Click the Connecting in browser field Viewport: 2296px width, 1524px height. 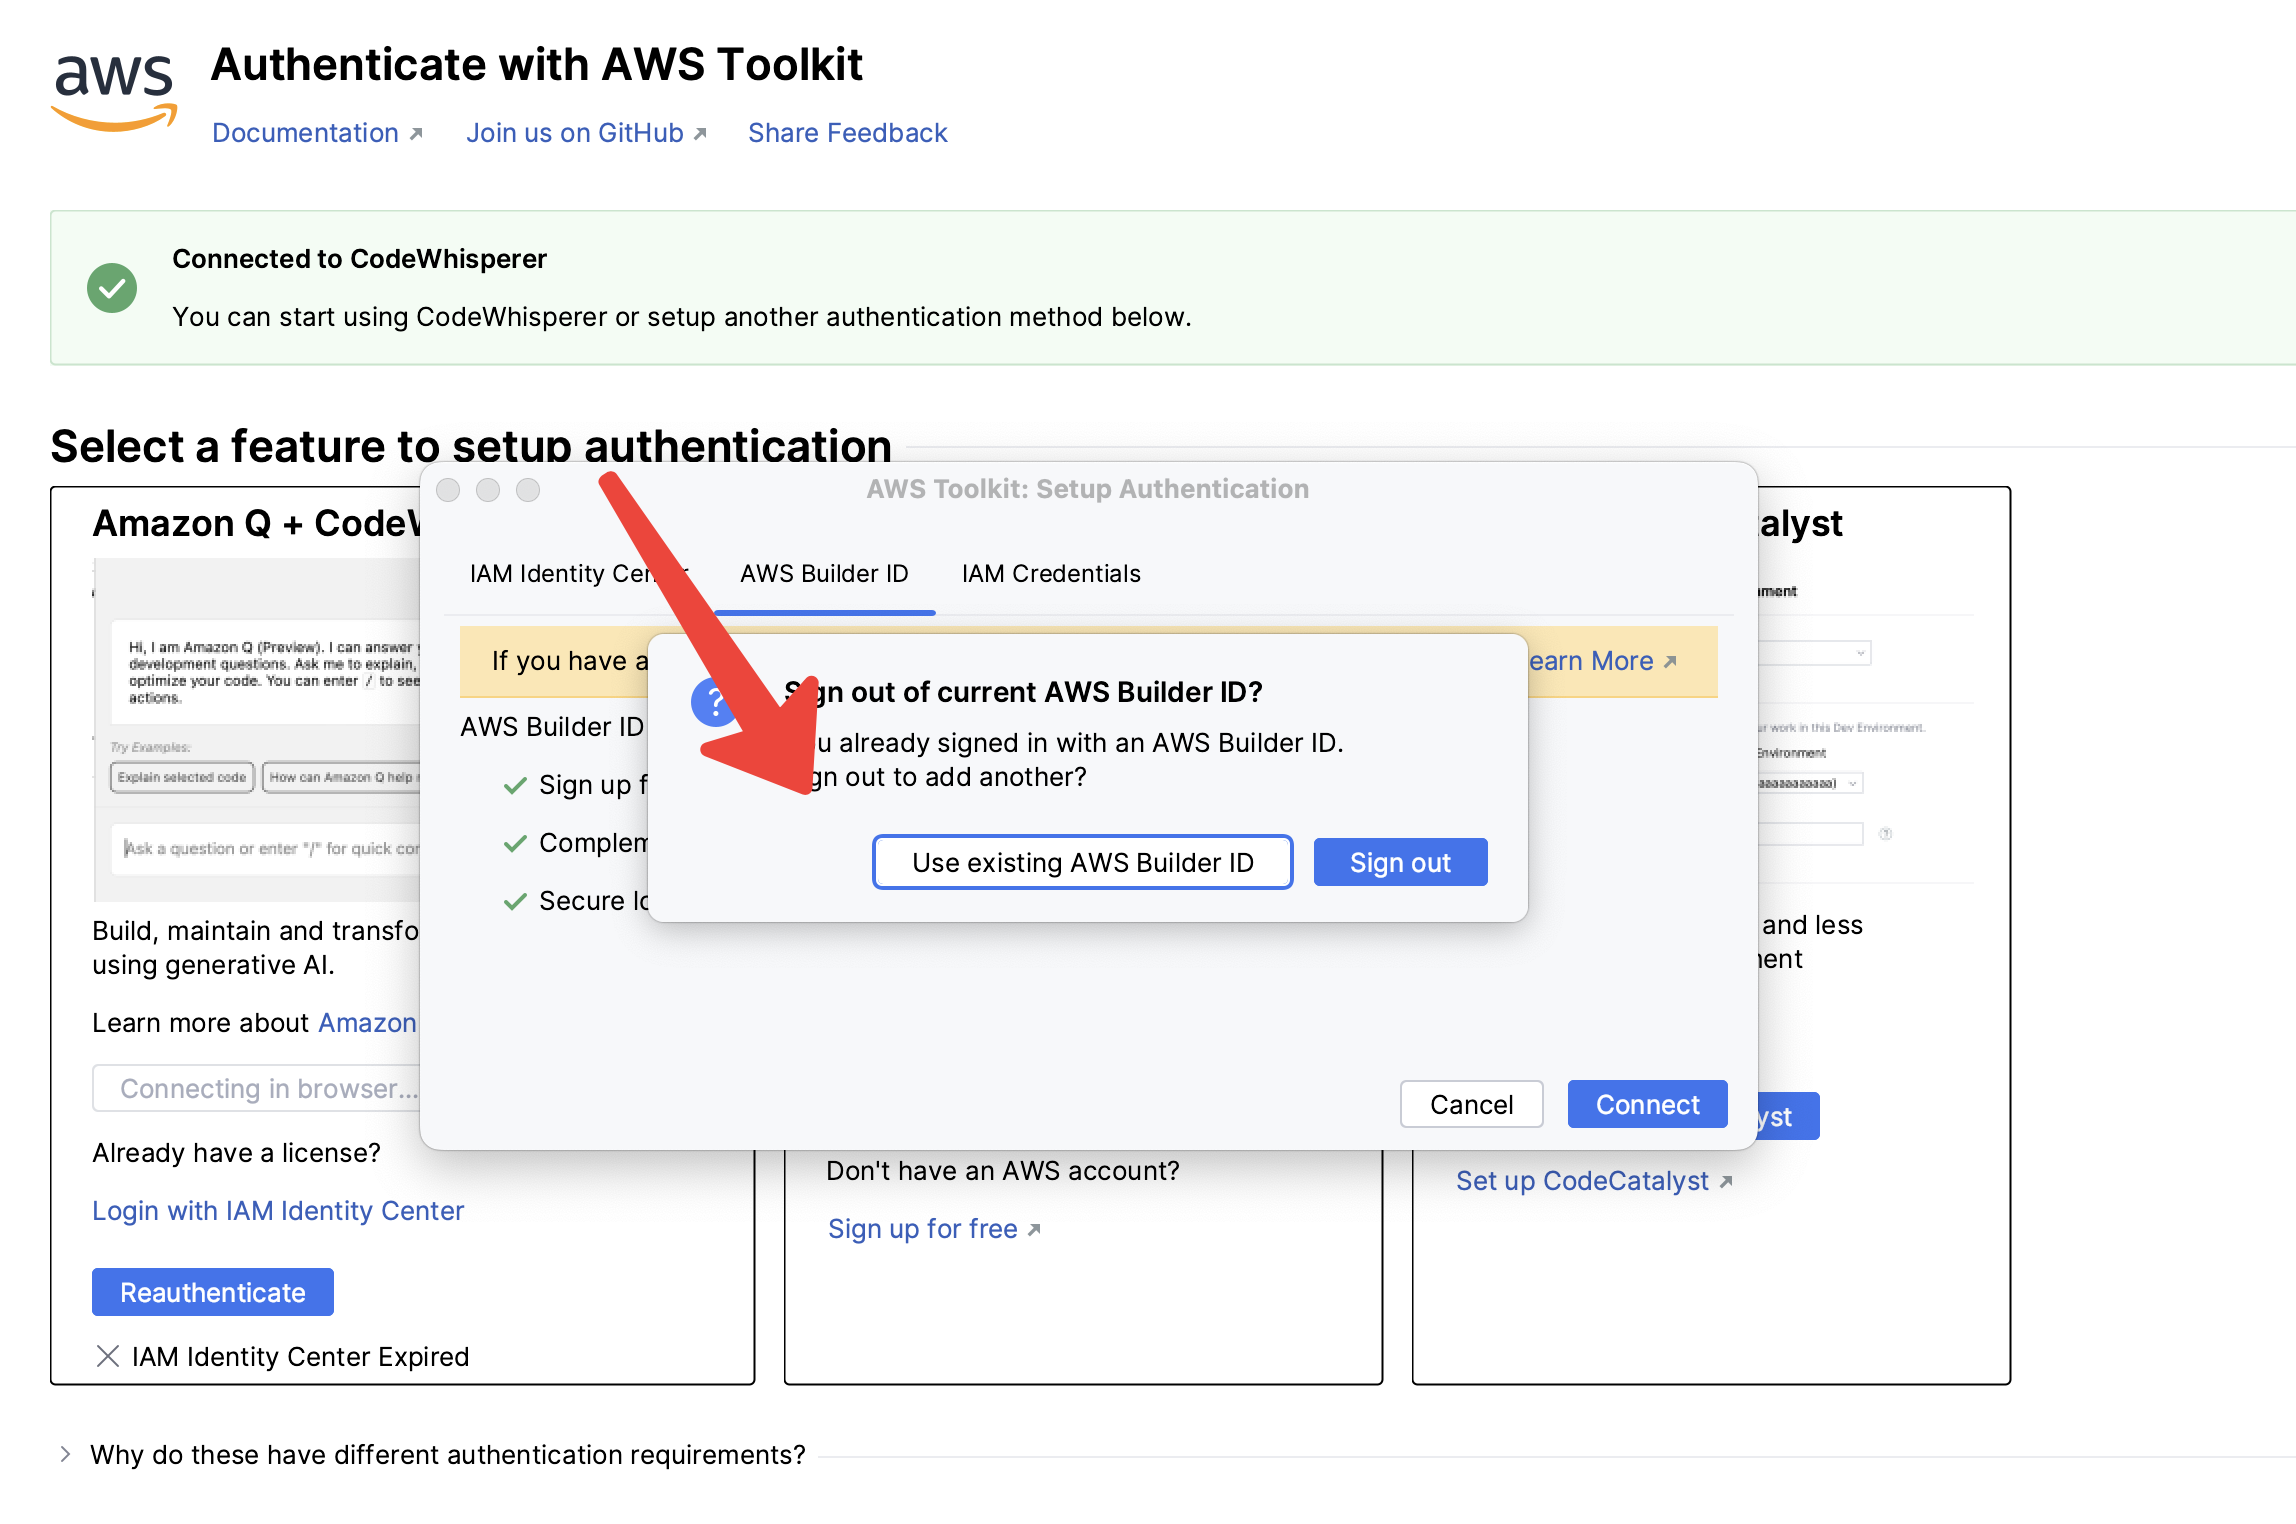coord(257,1088)
